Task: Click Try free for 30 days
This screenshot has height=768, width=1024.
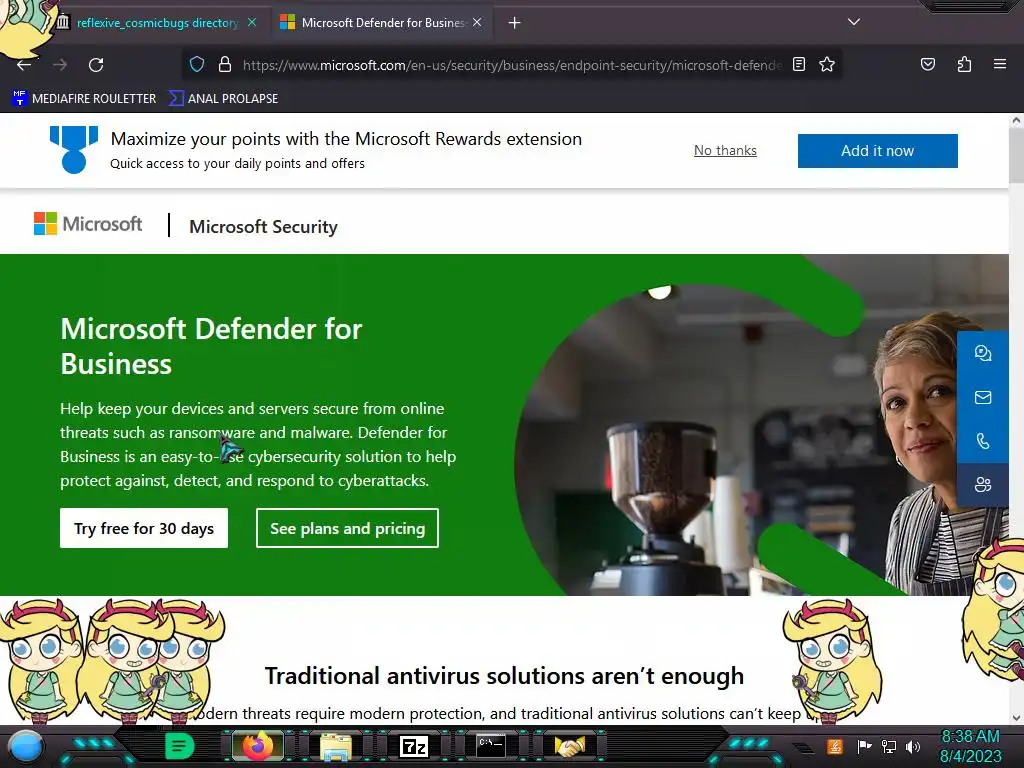Action: 144,528
